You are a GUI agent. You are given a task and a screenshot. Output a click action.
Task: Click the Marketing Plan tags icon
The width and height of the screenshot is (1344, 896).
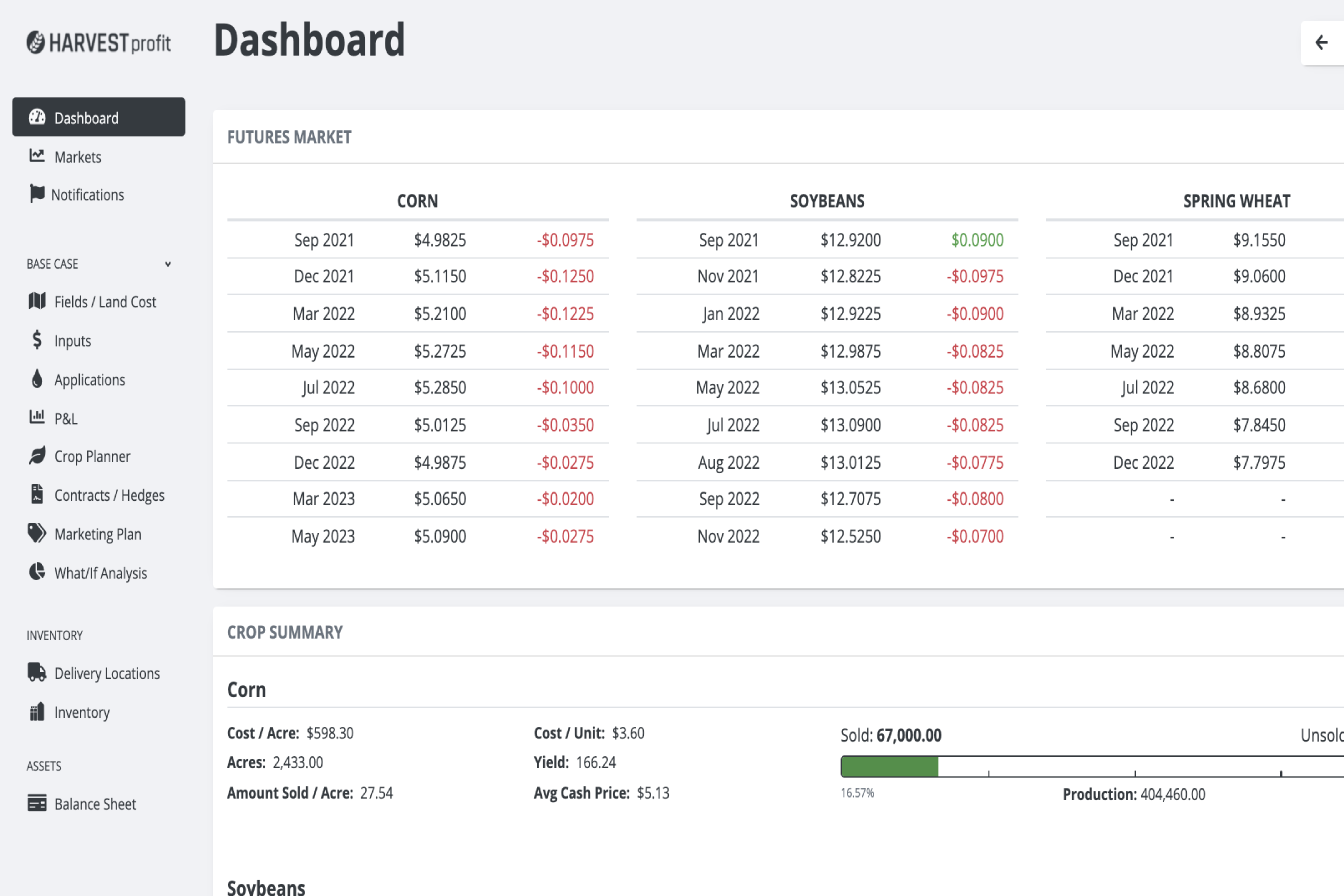pos(37,533)
